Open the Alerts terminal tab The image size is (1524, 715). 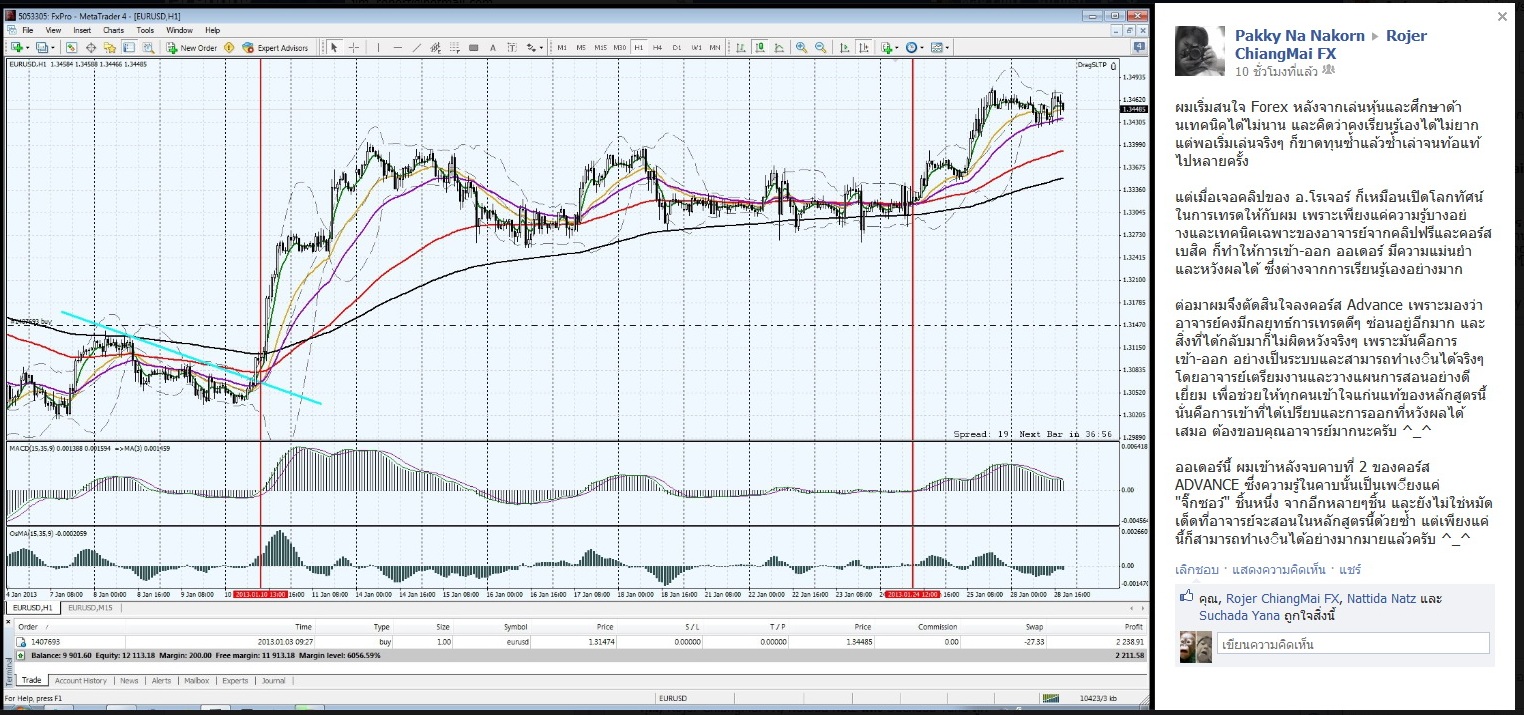tap(161, 681)
